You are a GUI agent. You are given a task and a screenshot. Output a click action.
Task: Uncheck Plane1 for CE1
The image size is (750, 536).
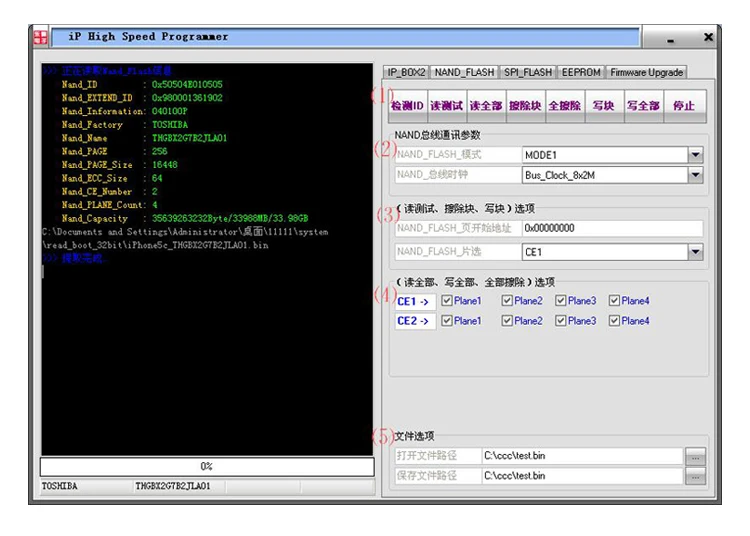447,301
